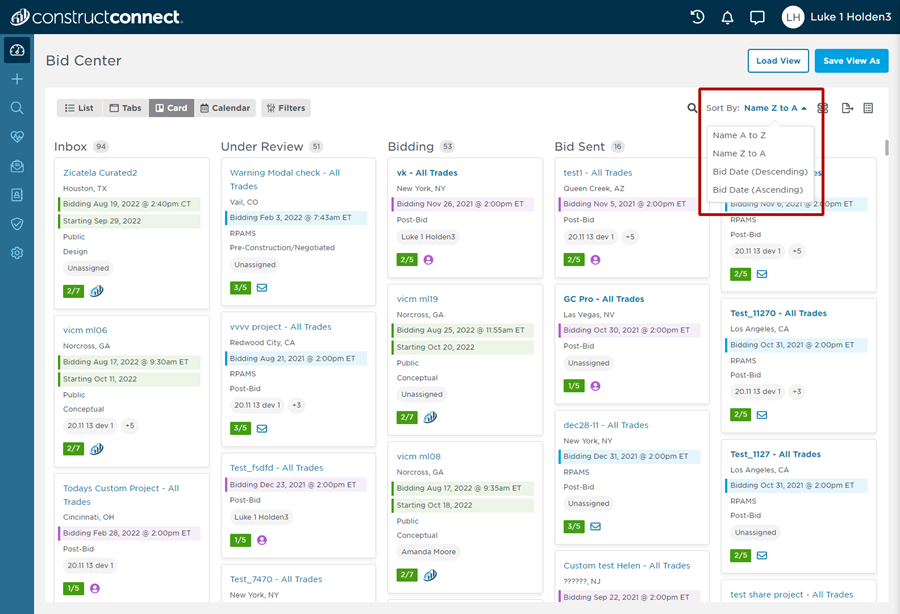
Task: Click the LH user avatar
Action: pos(793,17)
